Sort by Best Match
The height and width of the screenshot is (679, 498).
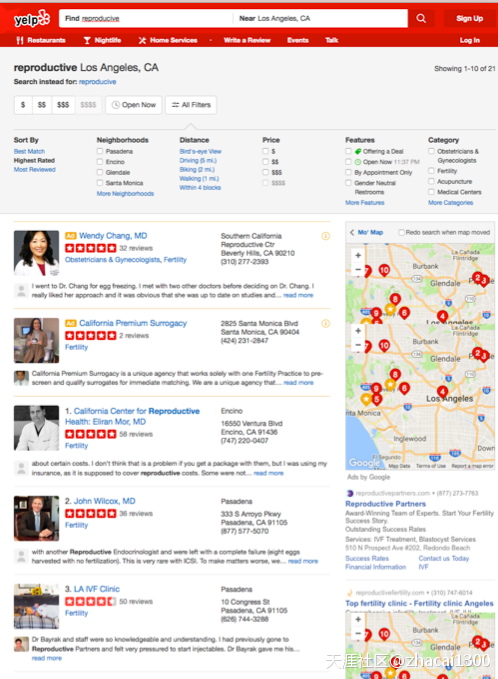29,152
